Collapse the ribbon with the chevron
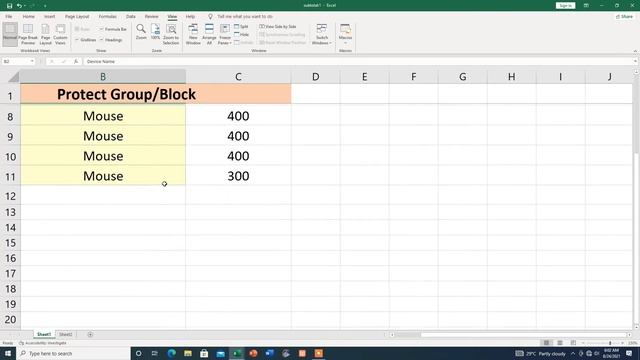640x360 pixels. pyautogui.click(x=635, y=51)
